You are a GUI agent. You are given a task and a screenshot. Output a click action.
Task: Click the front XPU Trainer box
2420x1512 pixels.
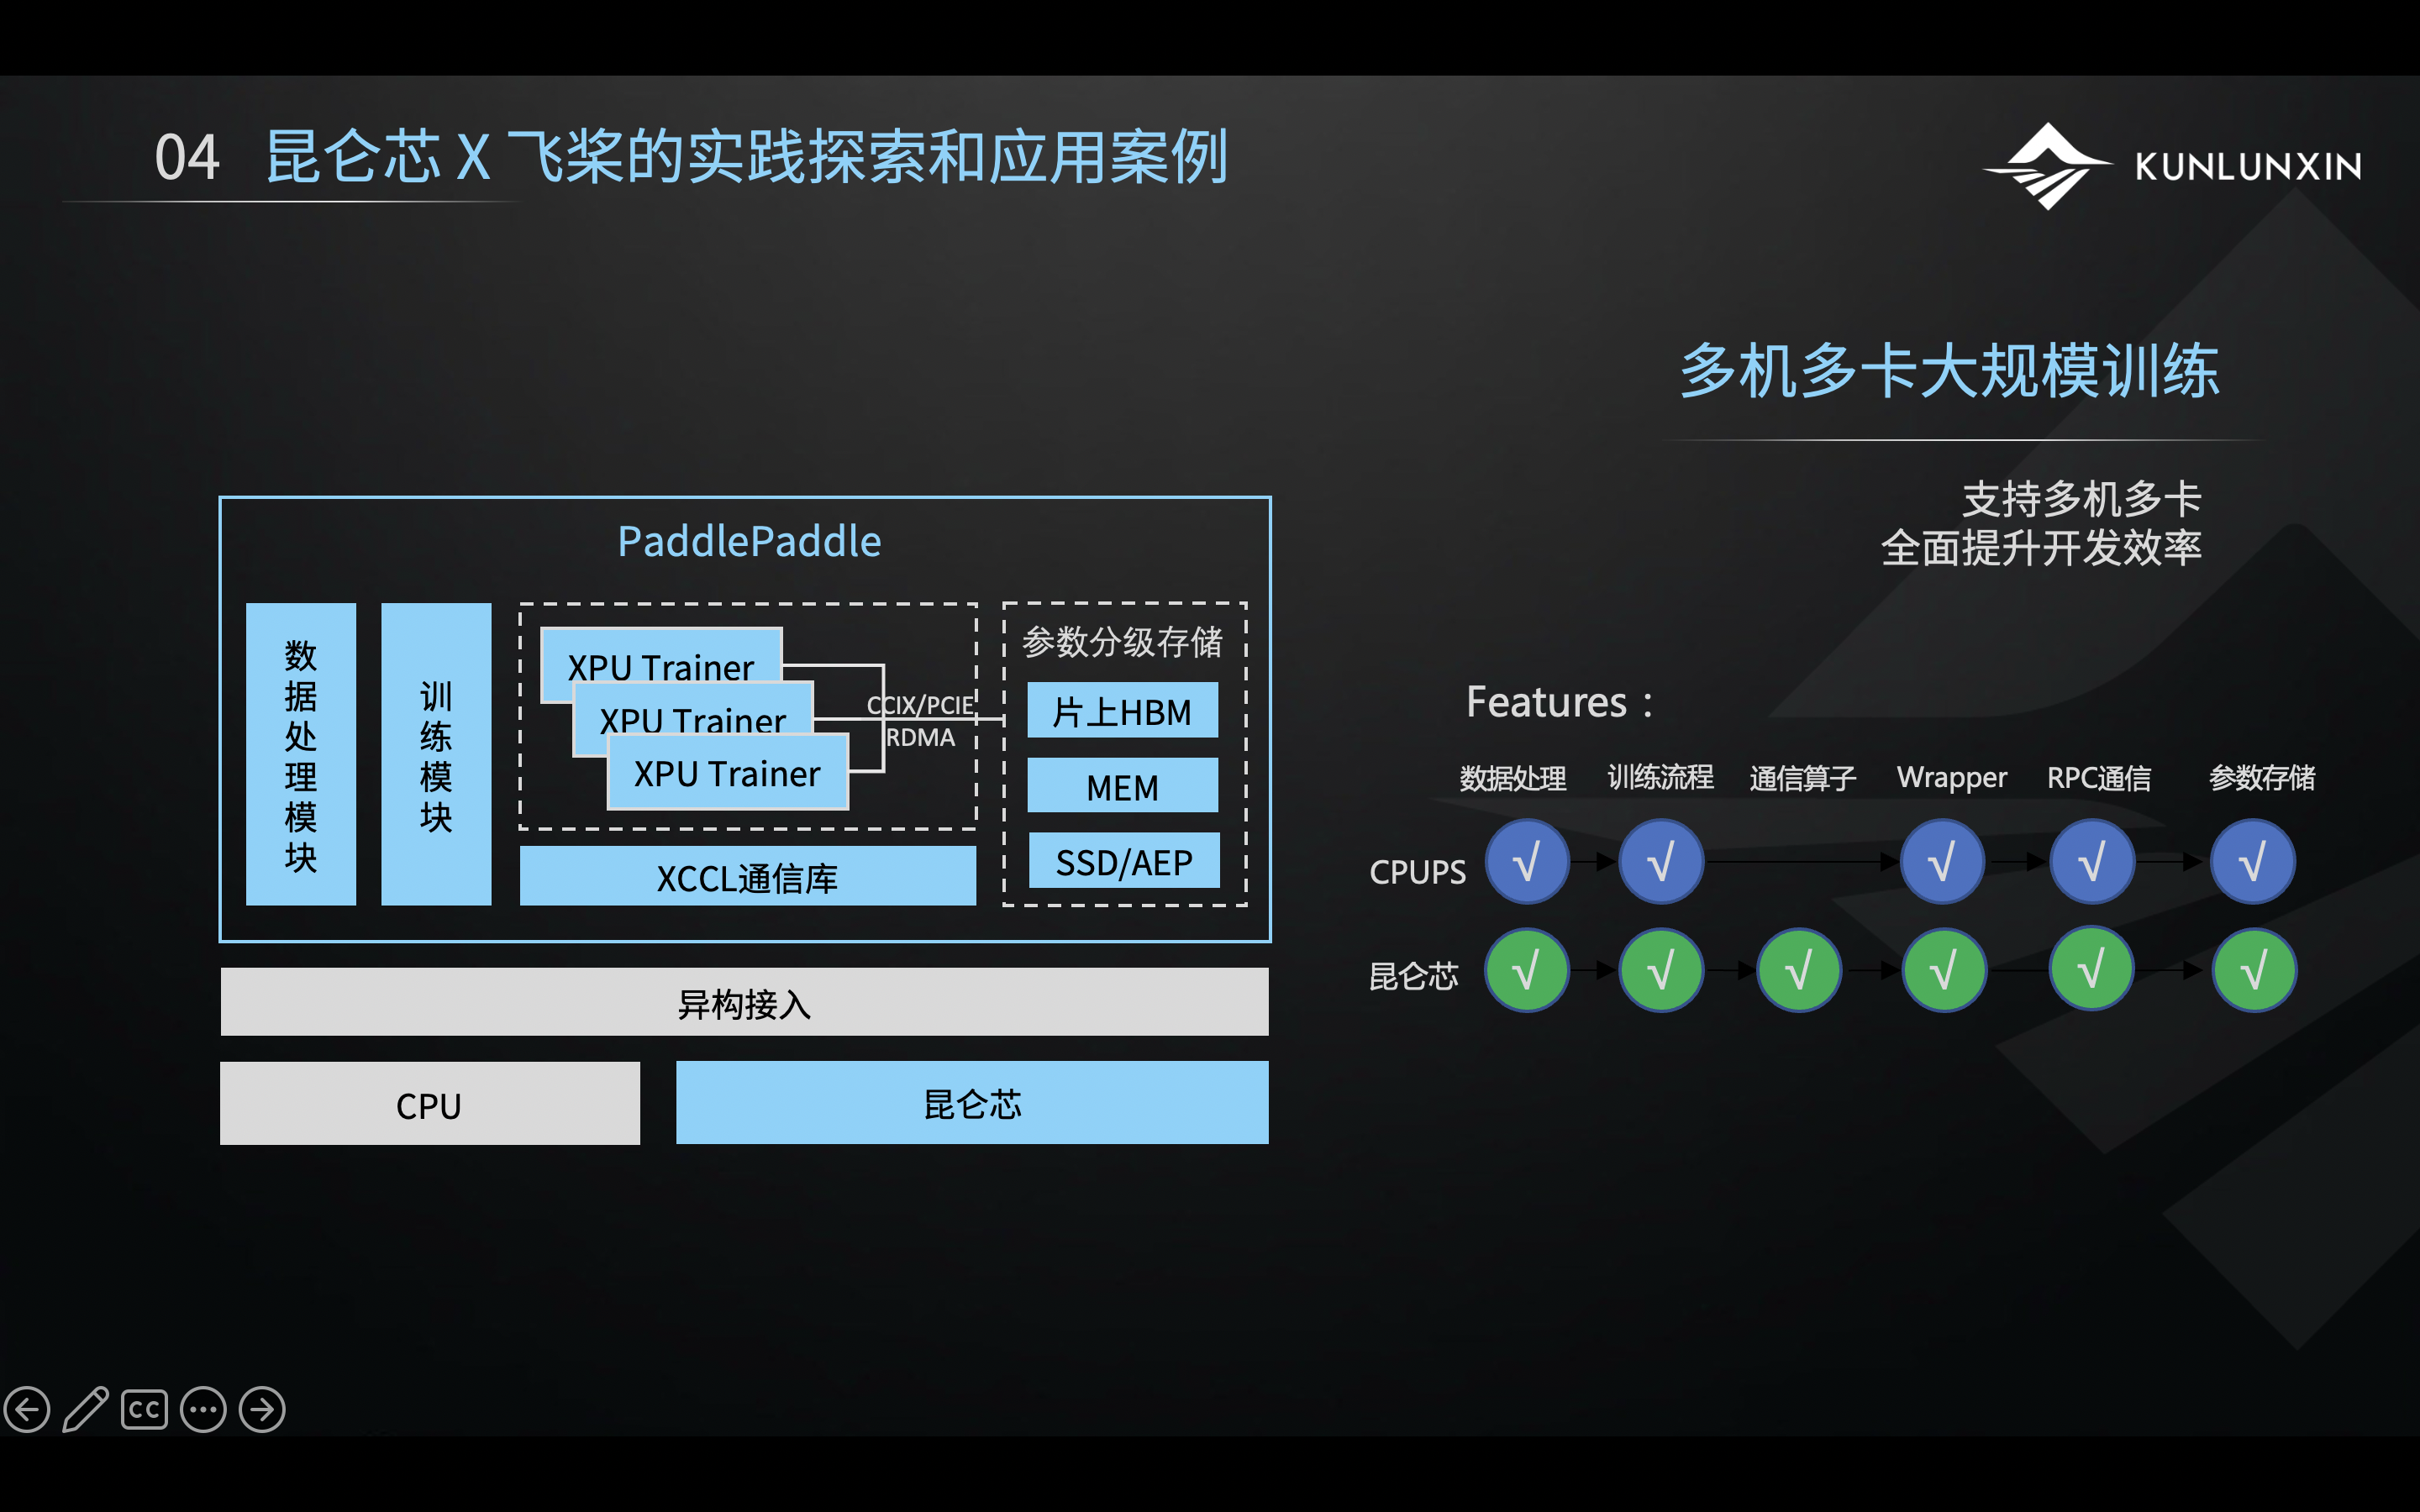(728, 773)
